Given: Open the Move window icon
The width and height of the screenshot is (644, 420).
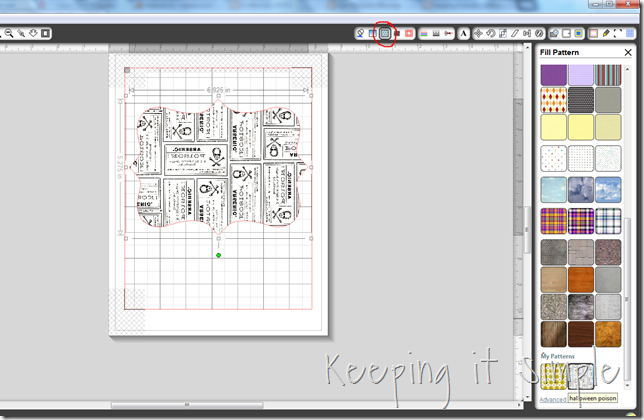Looking at the screenshot, I should [478, 33].
